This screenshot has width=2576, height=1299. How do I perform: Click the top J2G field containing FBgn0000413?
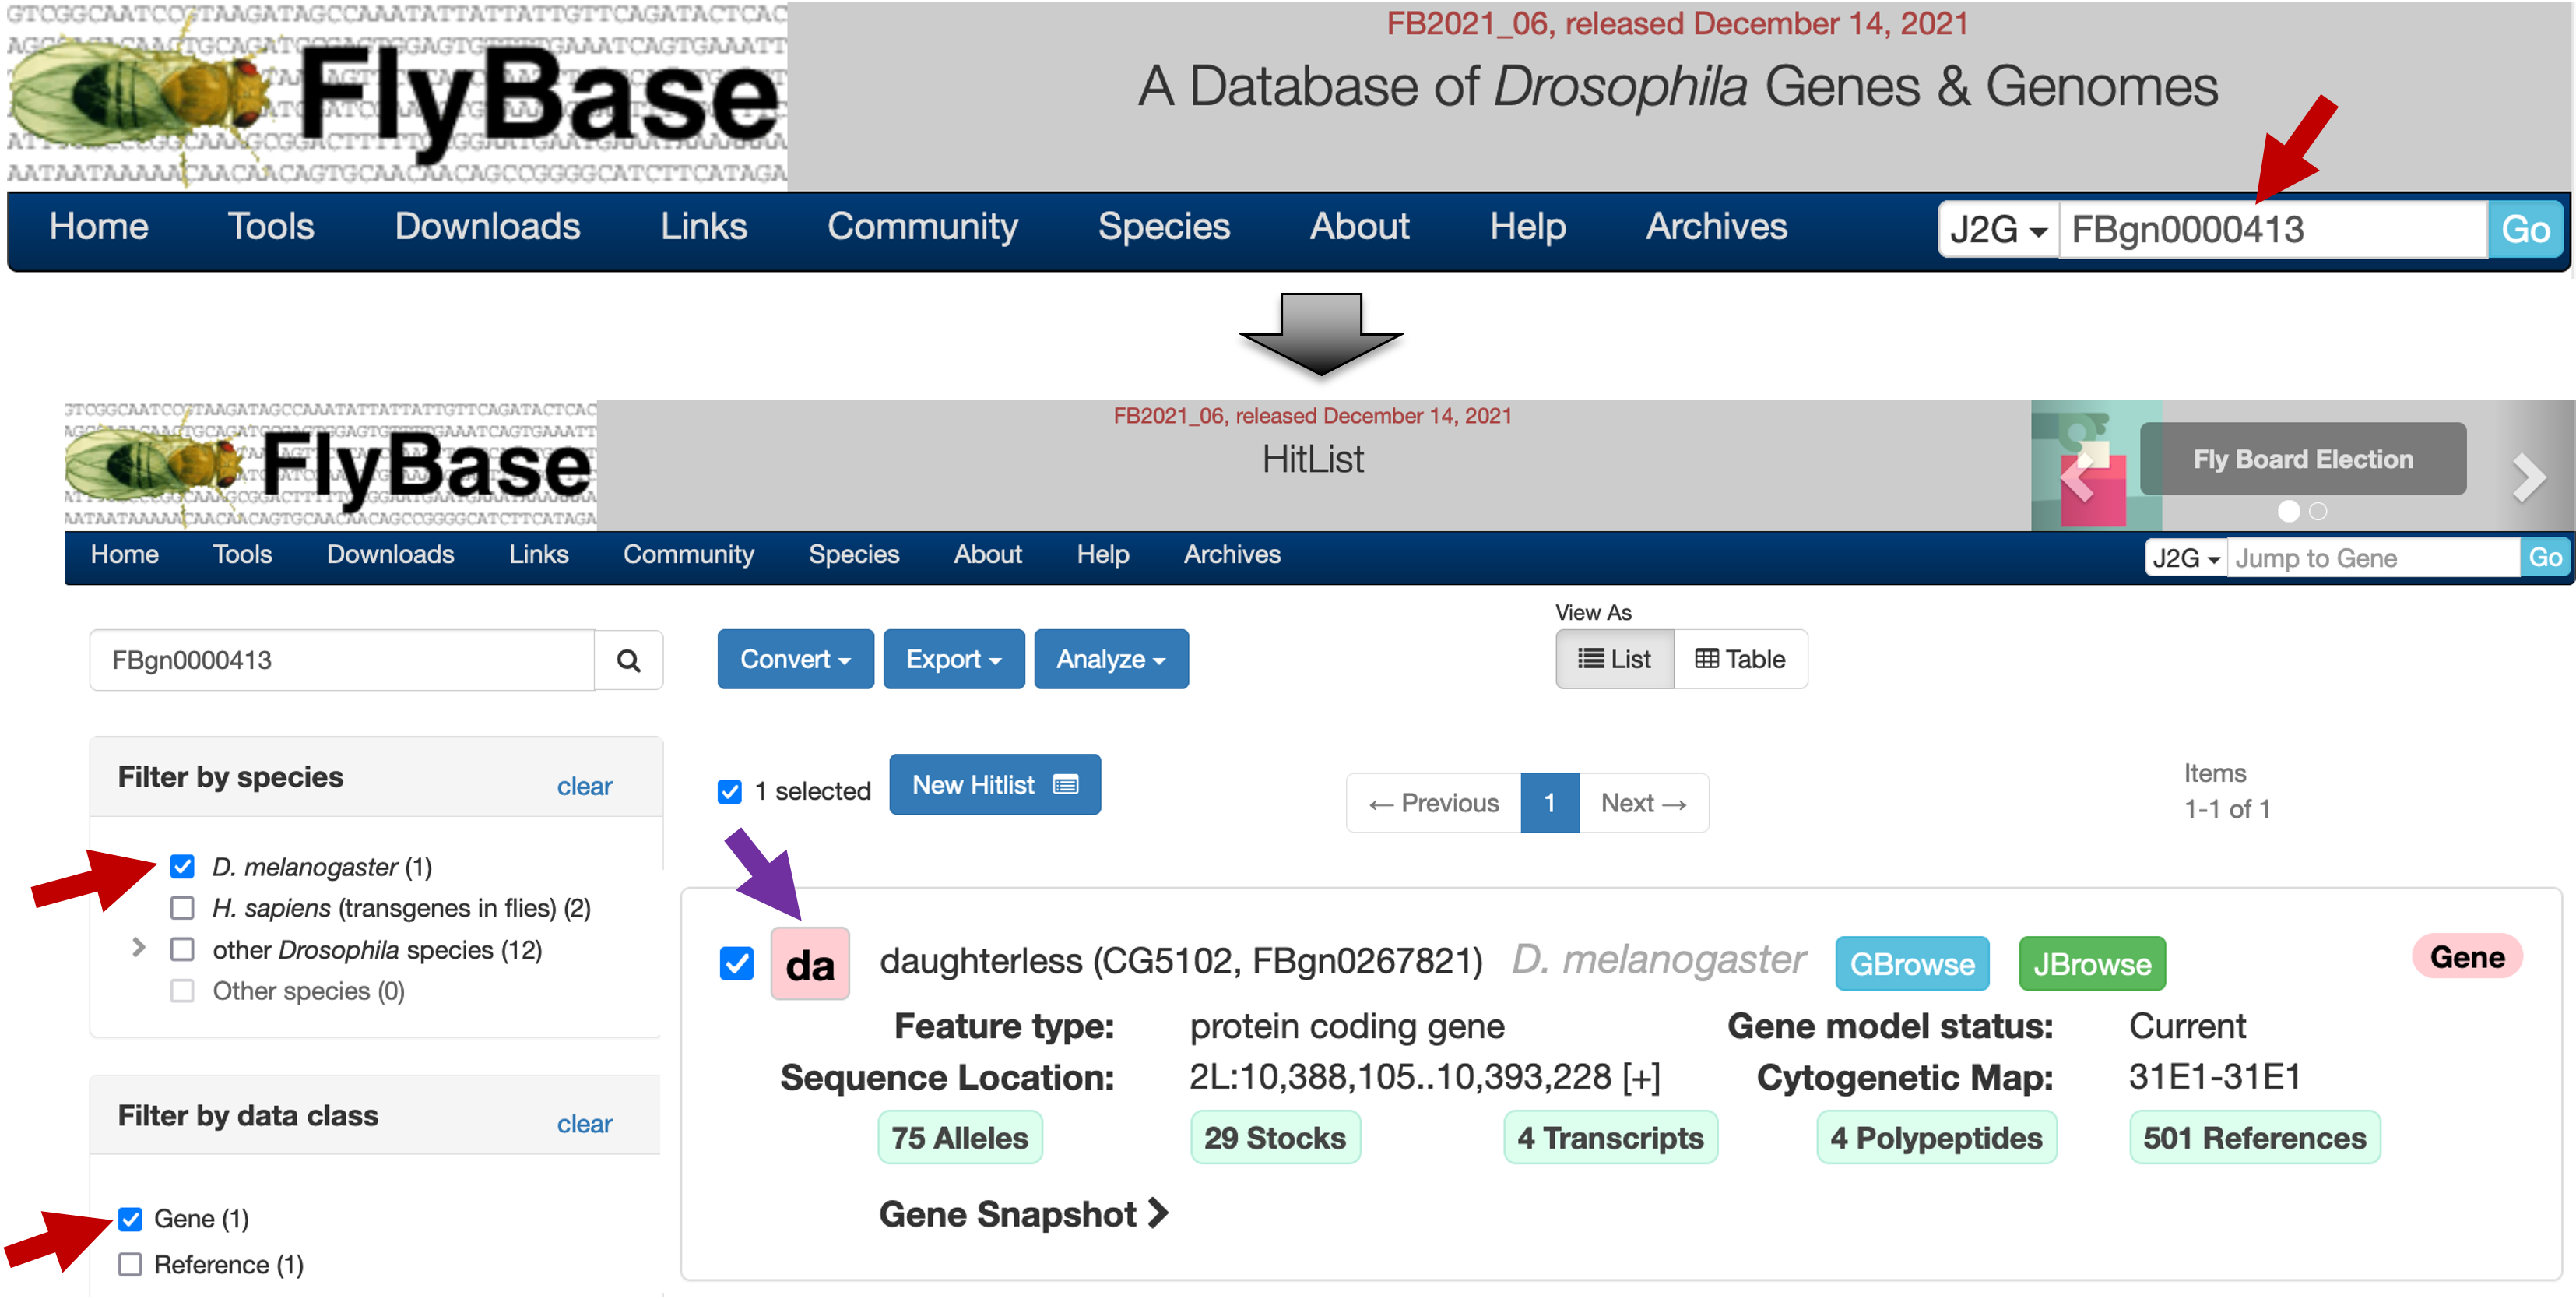[x=2273, y=230]
